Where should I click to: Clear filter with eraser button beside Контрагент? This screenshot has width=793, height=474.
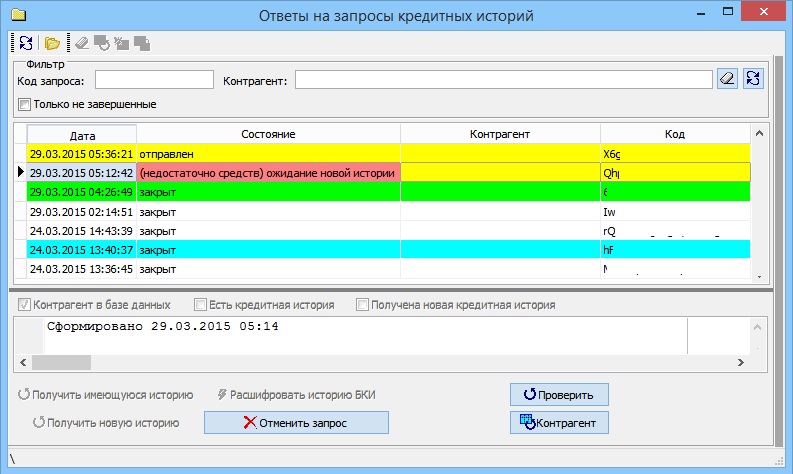727,79
